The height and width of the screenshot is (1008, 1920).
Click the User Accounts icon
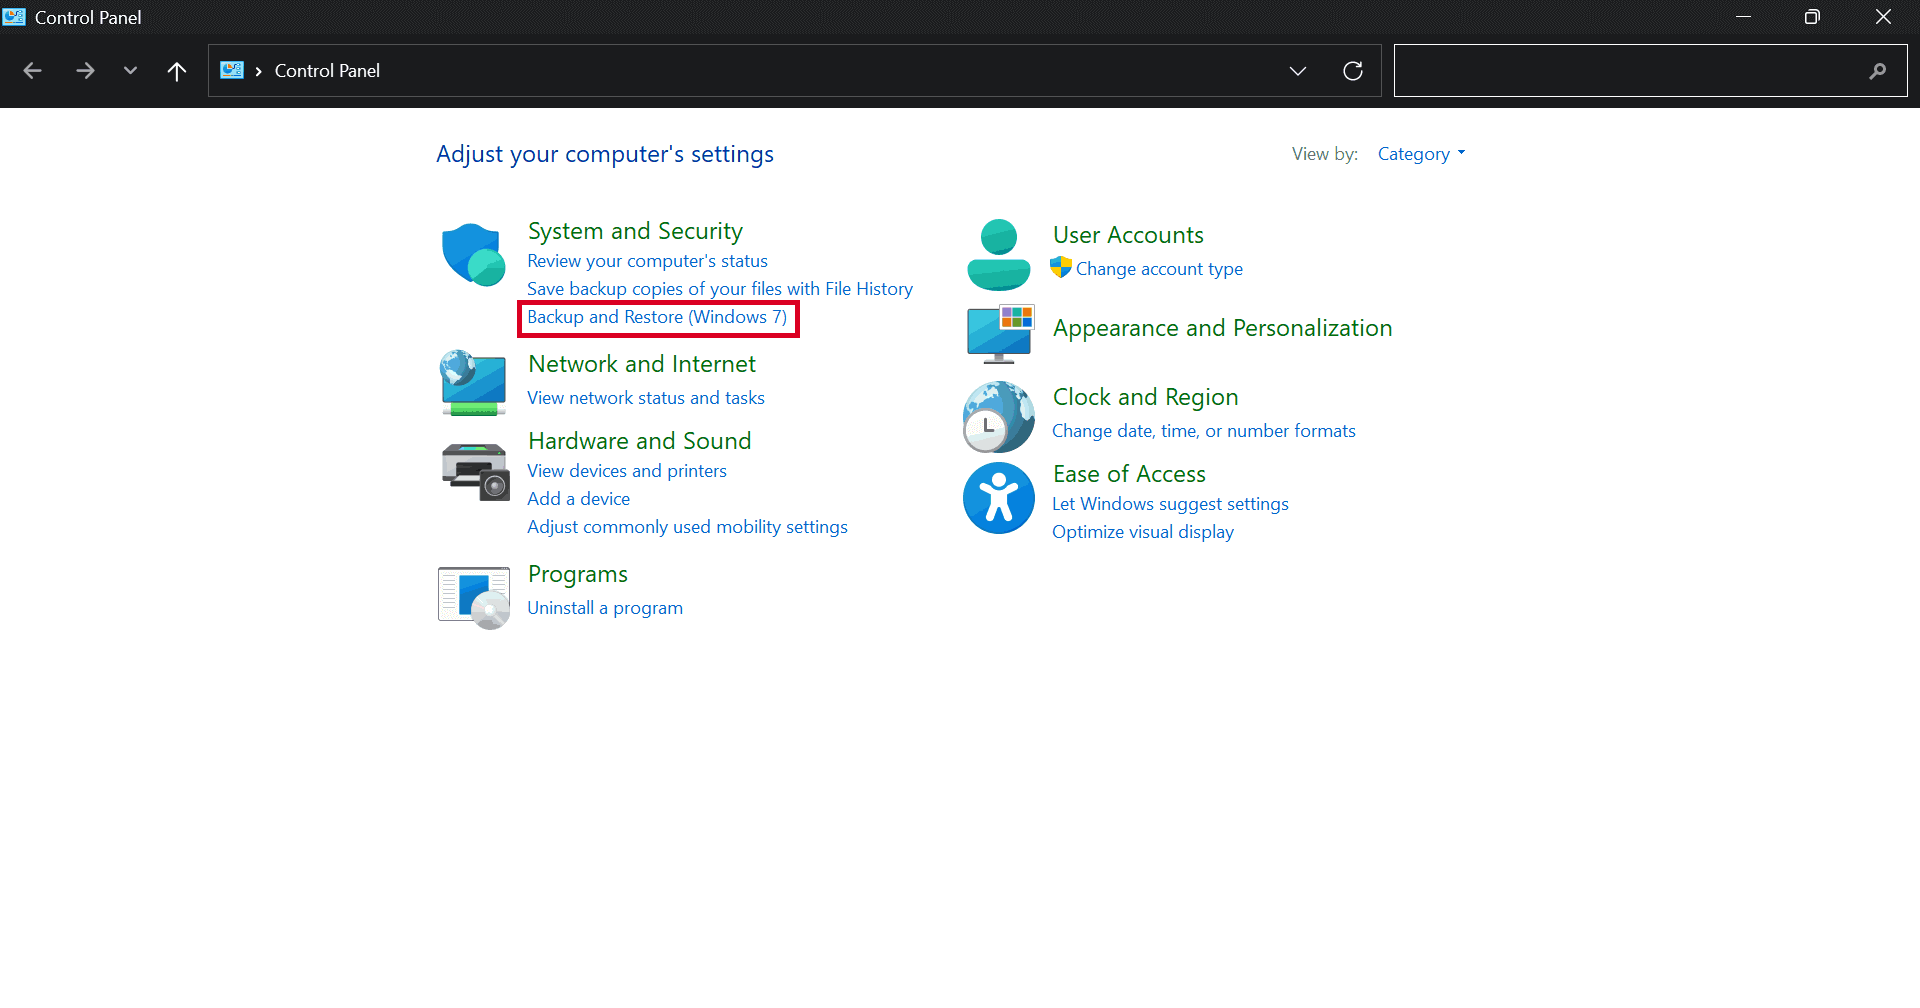coord(997,254)
